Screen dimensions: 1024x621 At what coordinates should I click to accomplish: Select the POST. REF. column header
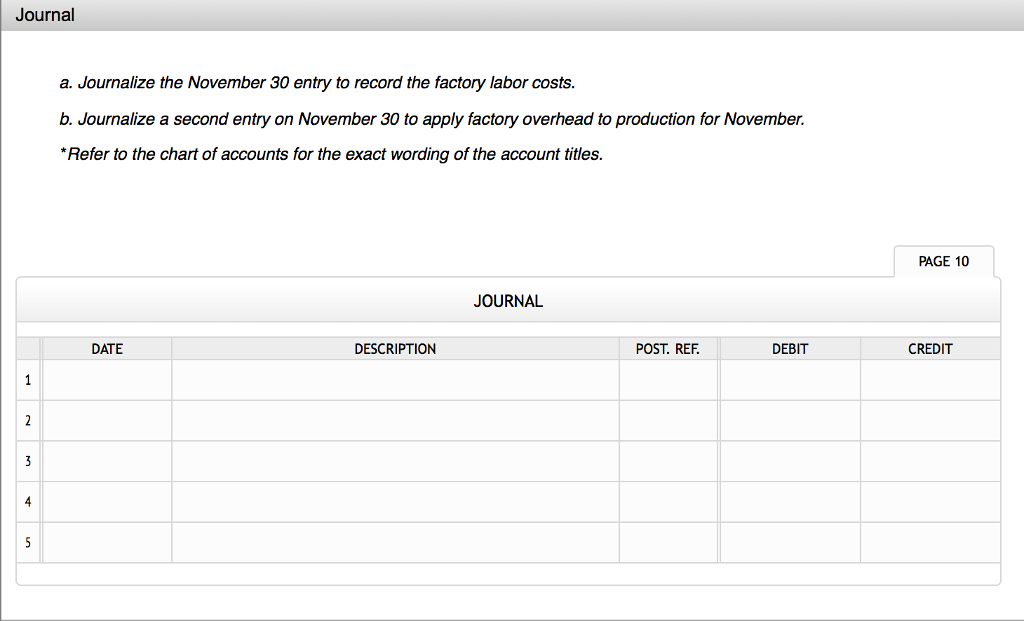[668, 348]
